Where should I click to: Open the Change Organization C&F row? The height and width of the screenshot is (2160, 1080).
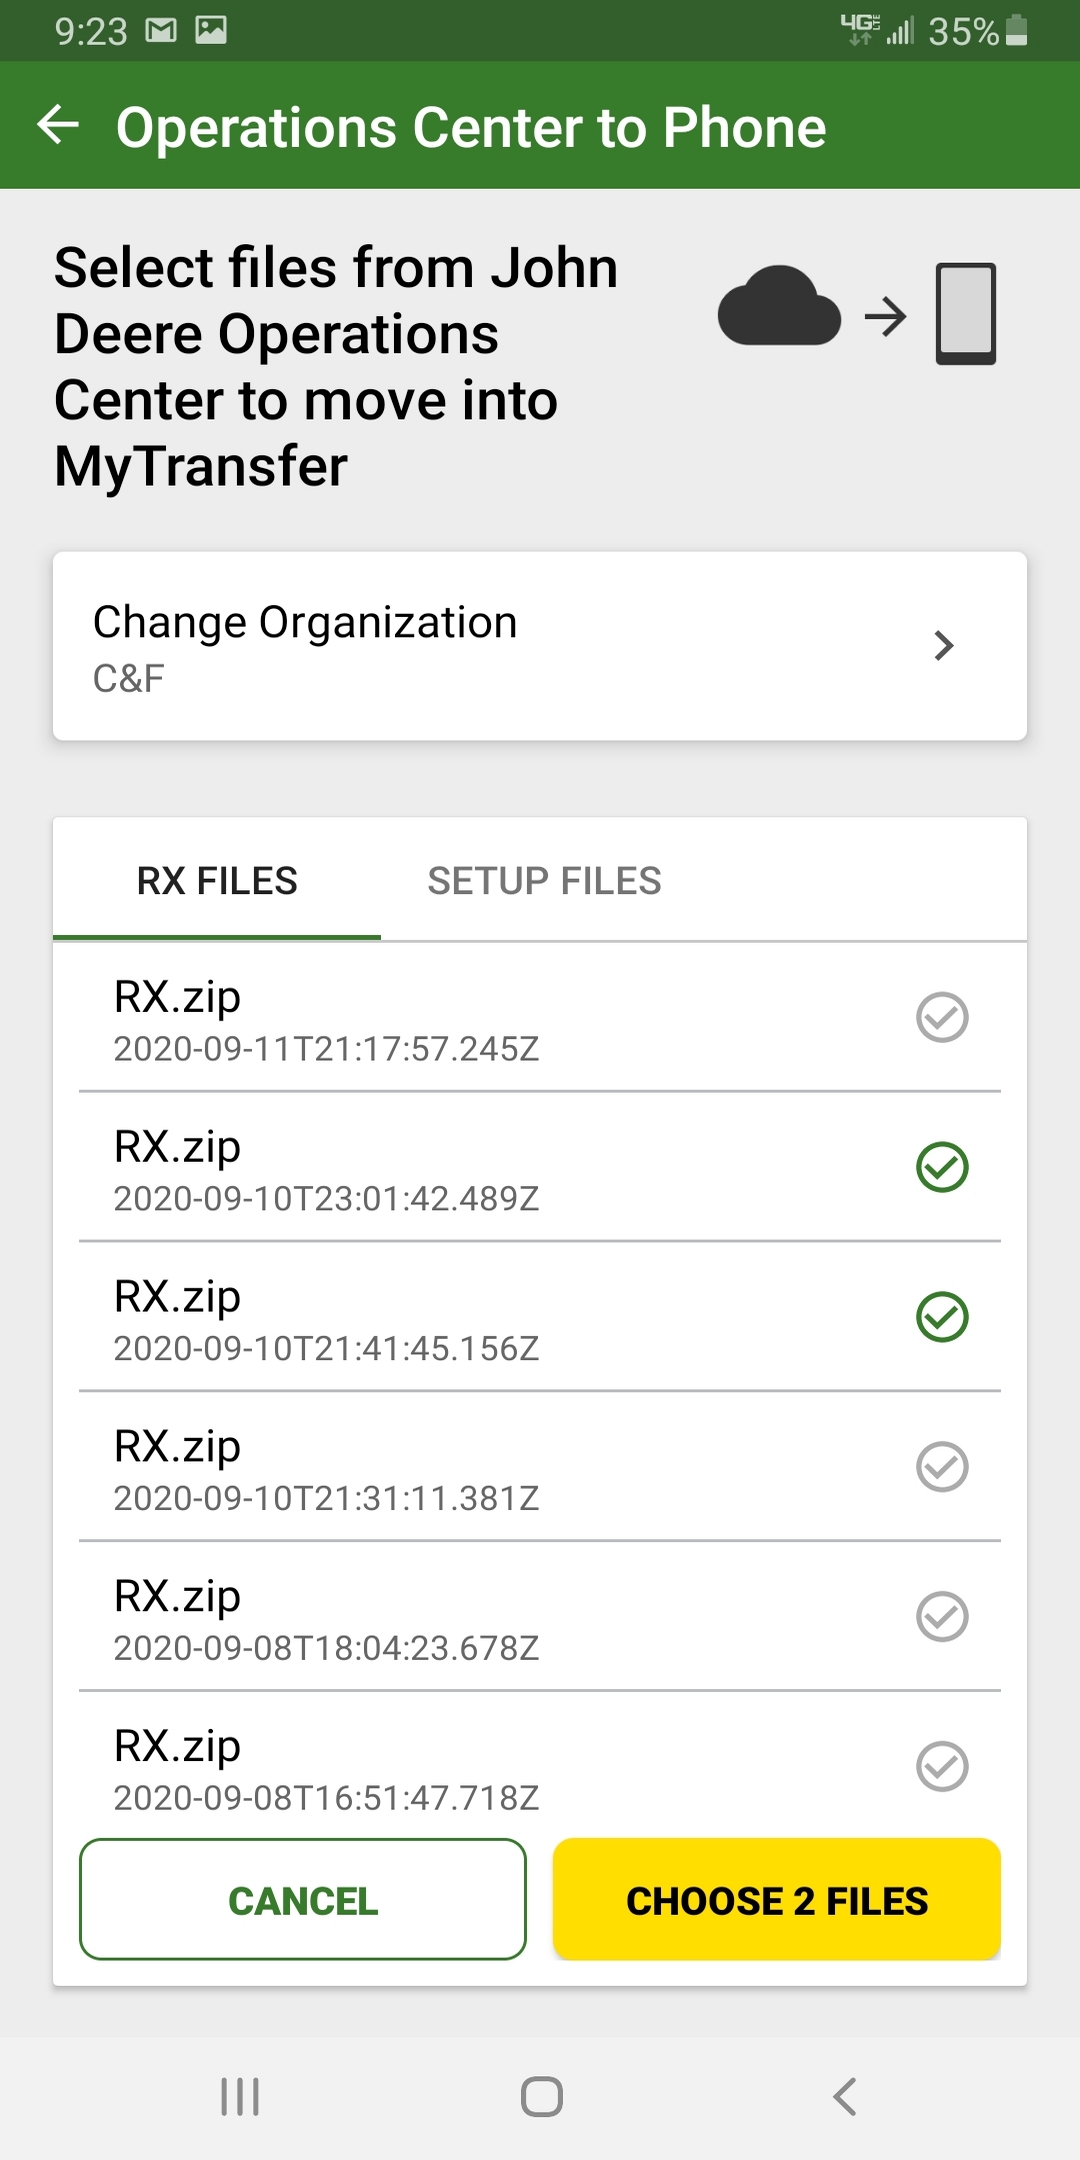point(540,646)
